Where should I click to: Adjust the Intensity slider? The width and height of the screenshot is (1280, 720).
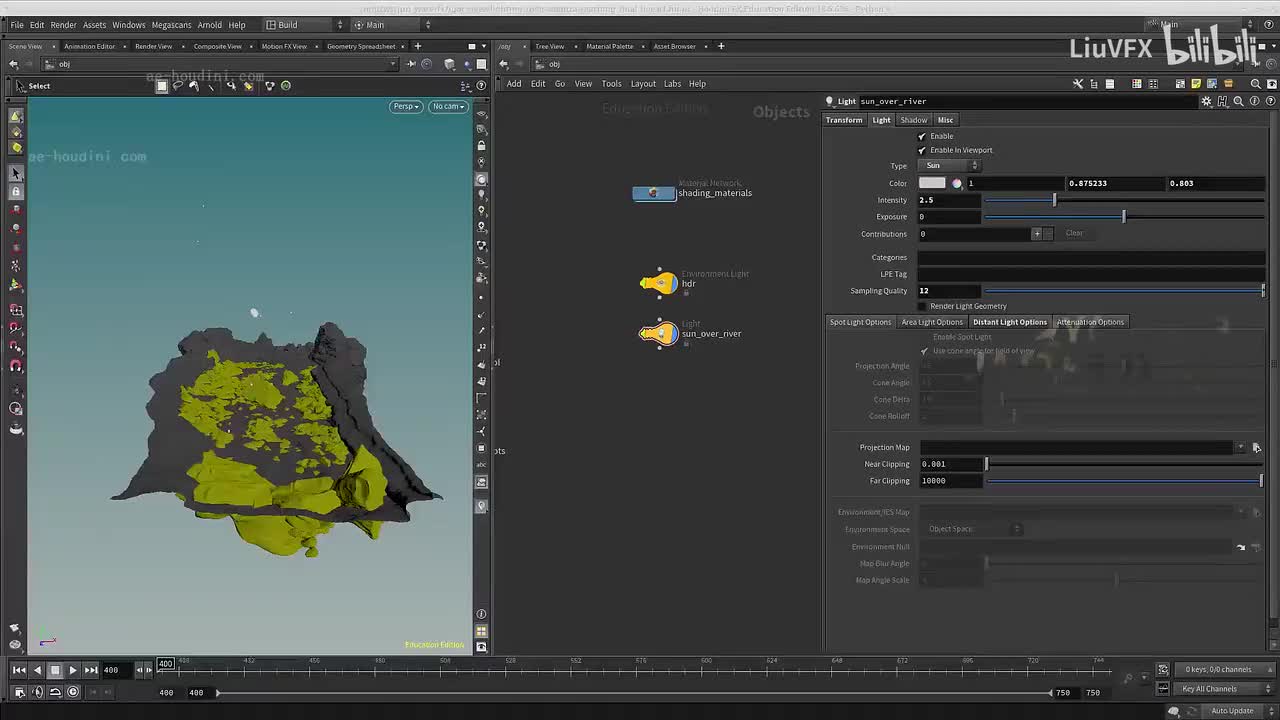1053,200
